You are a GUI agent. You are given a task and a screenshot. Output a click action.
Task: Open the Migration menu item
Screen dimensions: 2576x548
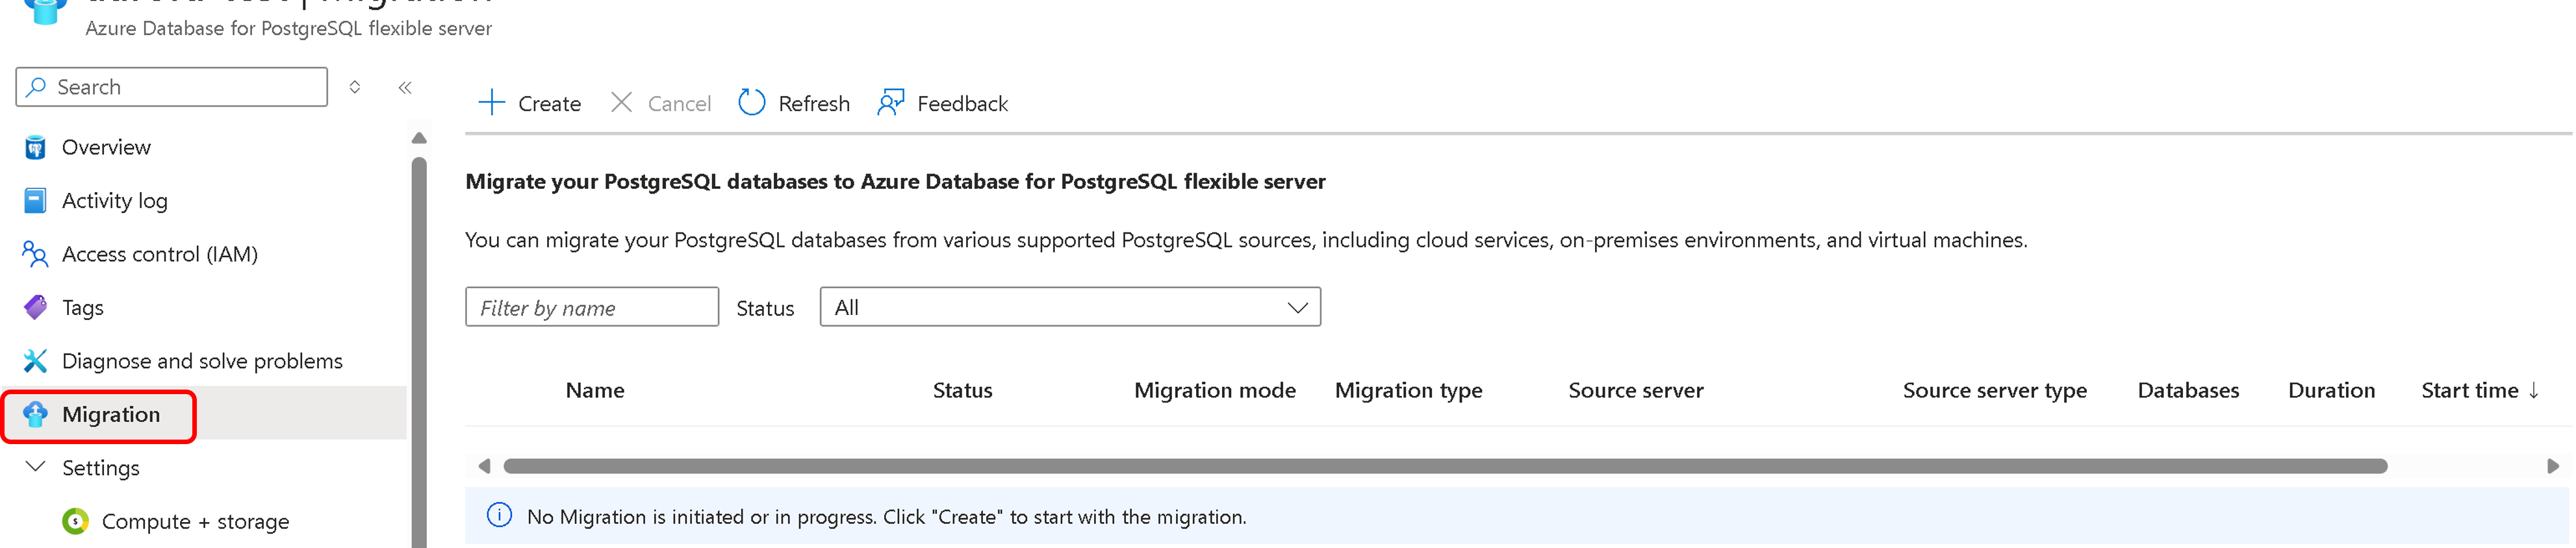(x=110, y=415)
